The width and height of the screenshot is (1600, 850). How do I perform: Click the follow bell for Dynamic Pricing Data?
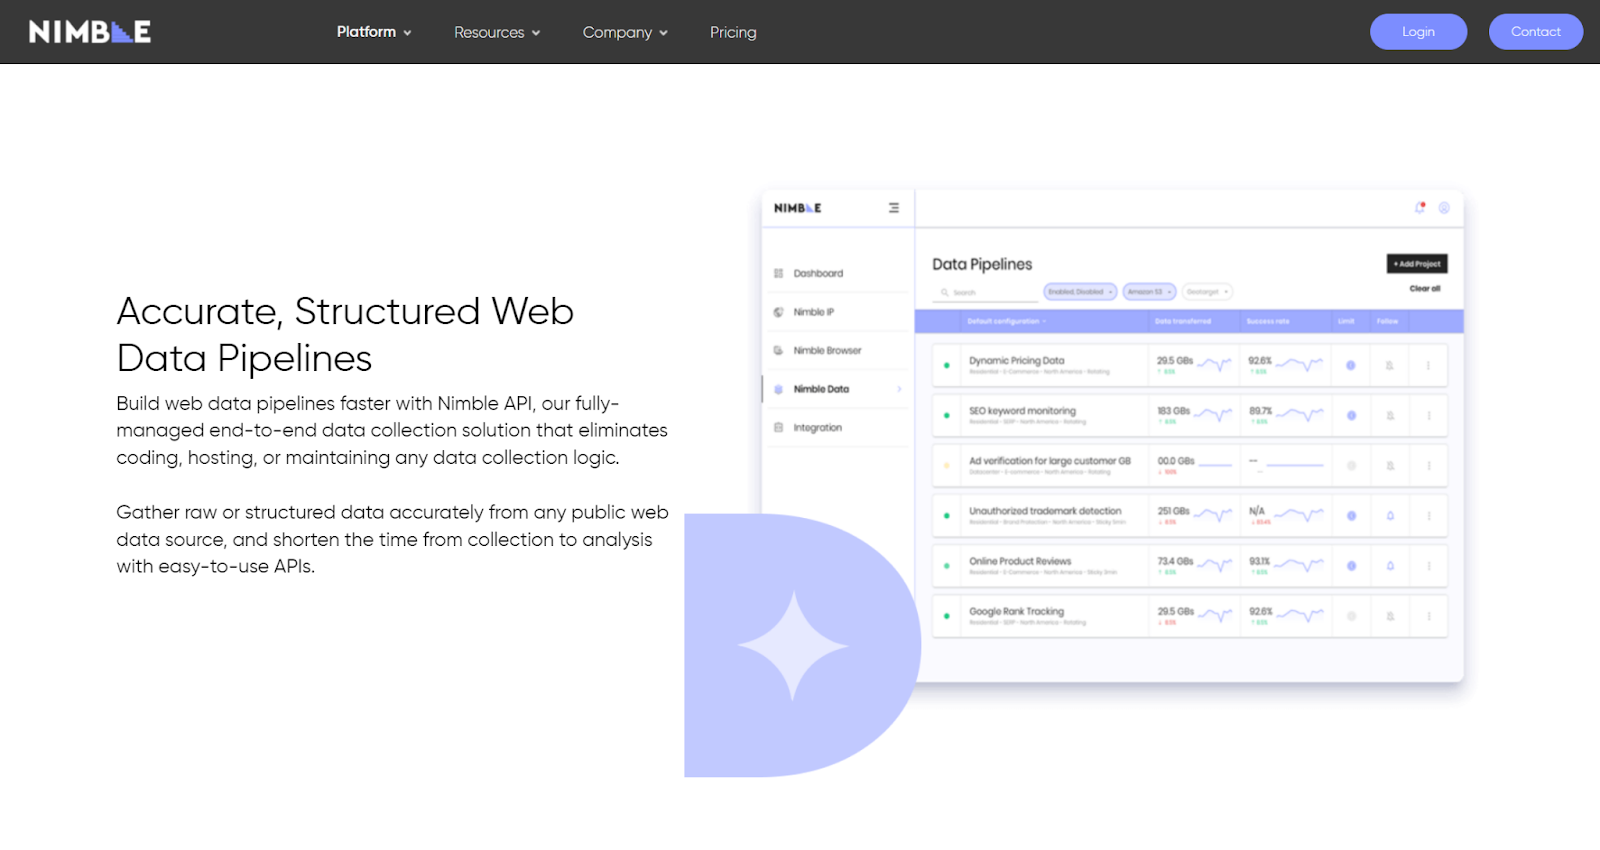1390,365
